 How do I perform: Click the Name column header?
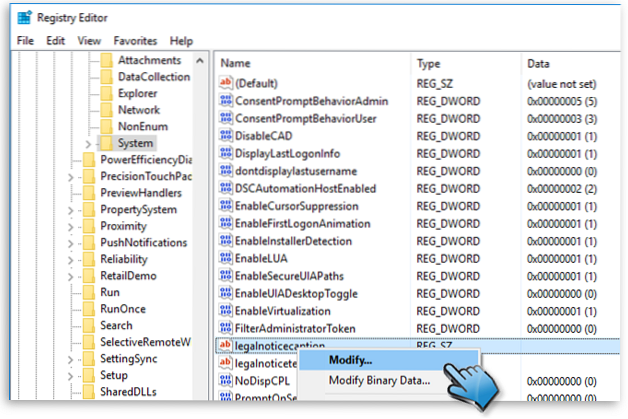pos(235,63)
